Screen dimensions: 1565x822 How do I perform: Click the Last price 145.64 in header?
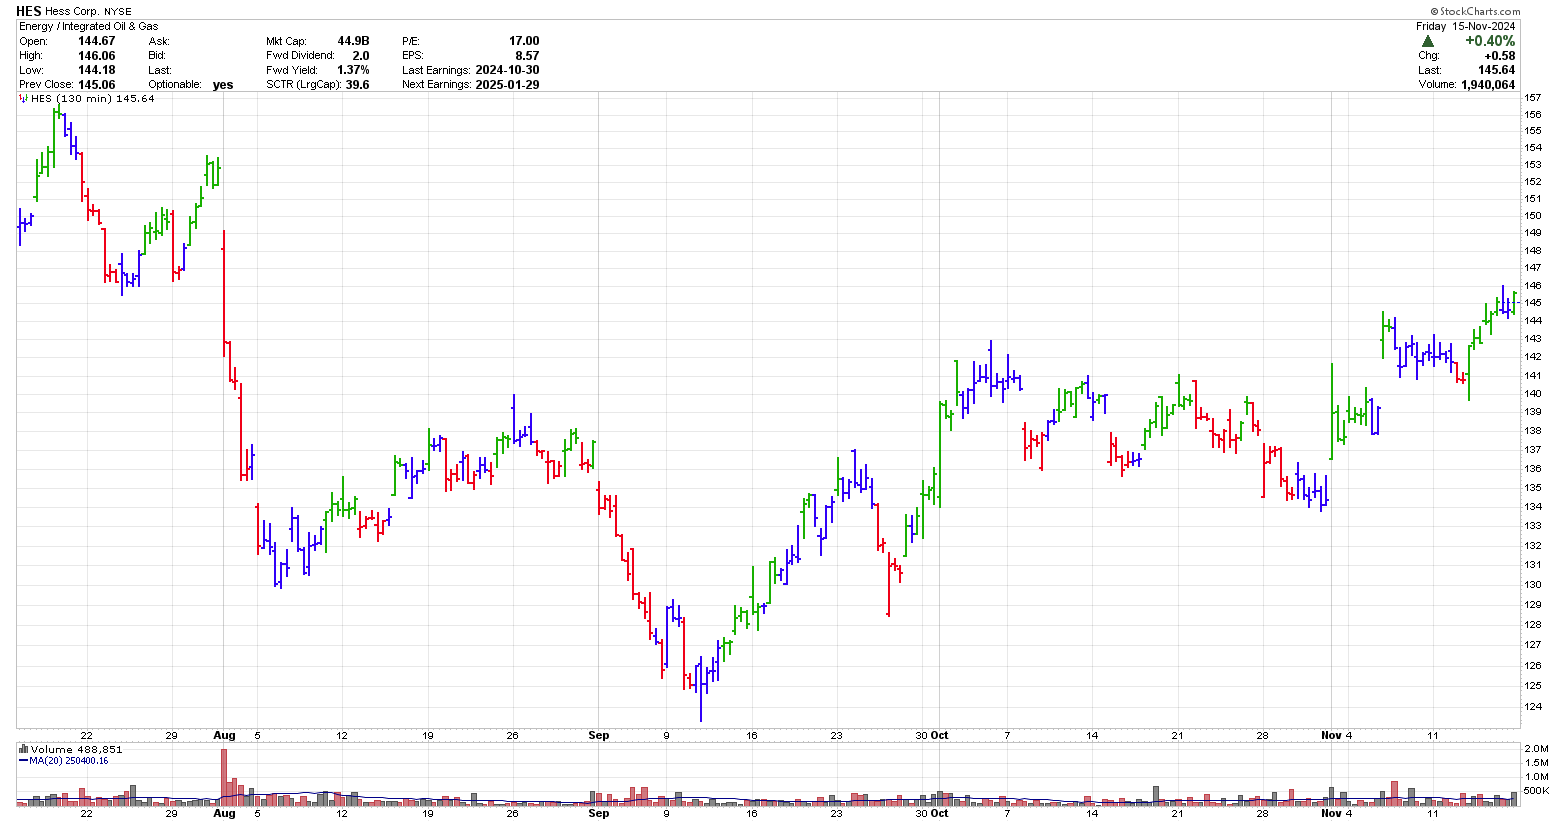(1497, 70)
